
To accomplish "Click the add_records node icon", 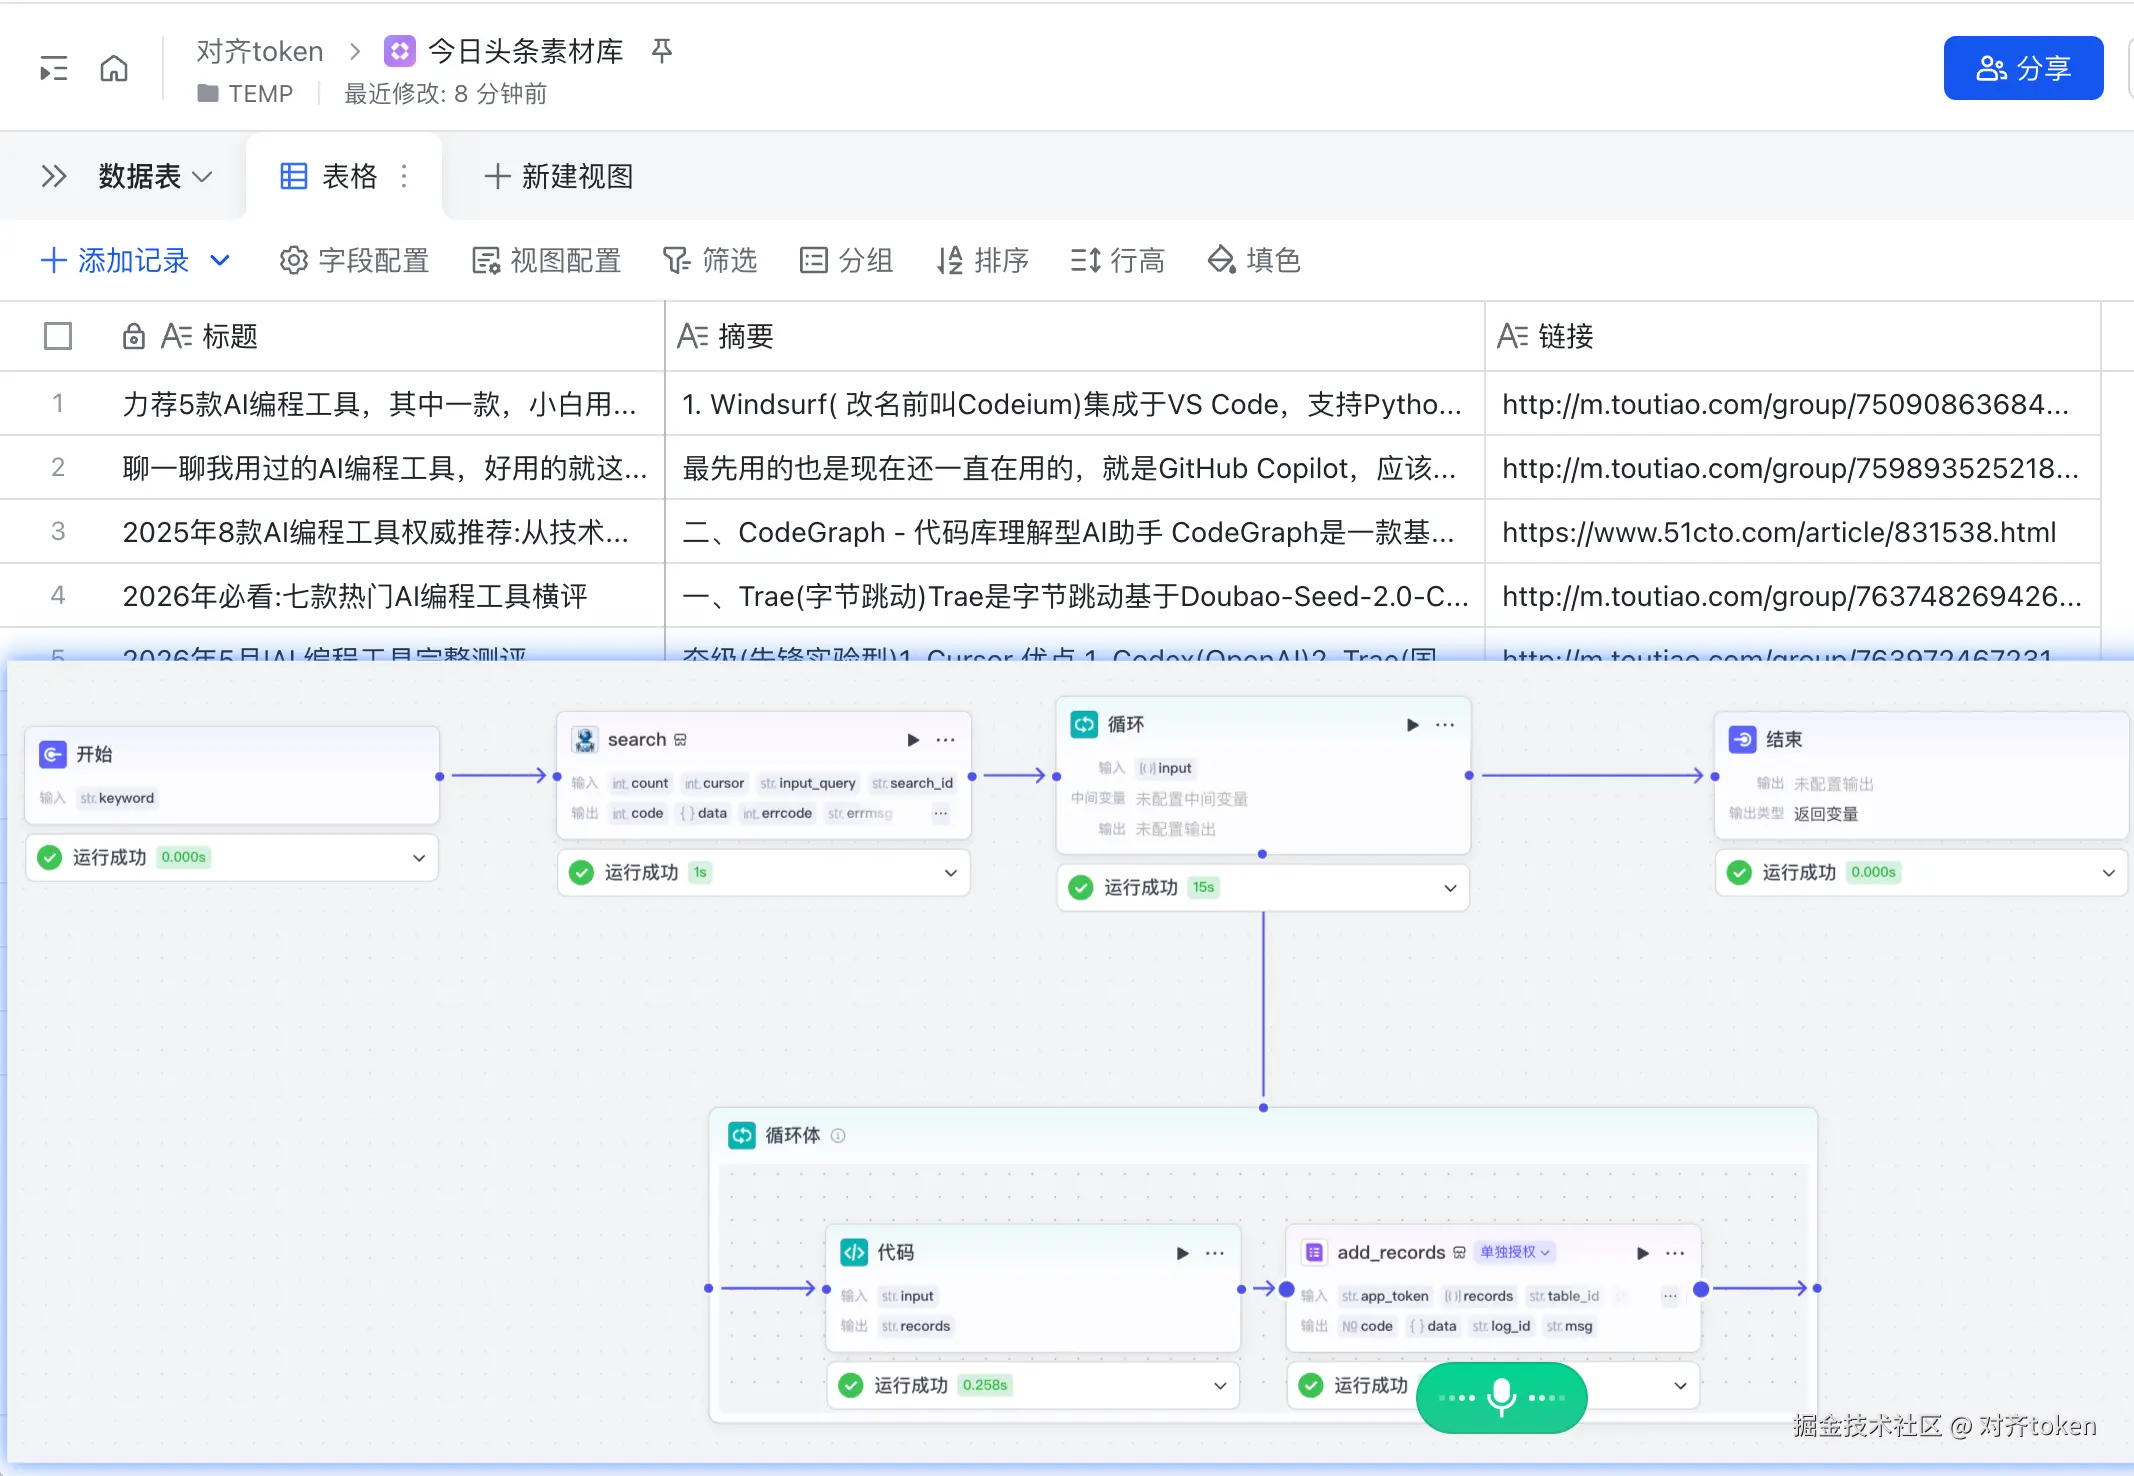I will [x=1314, y=1252].
